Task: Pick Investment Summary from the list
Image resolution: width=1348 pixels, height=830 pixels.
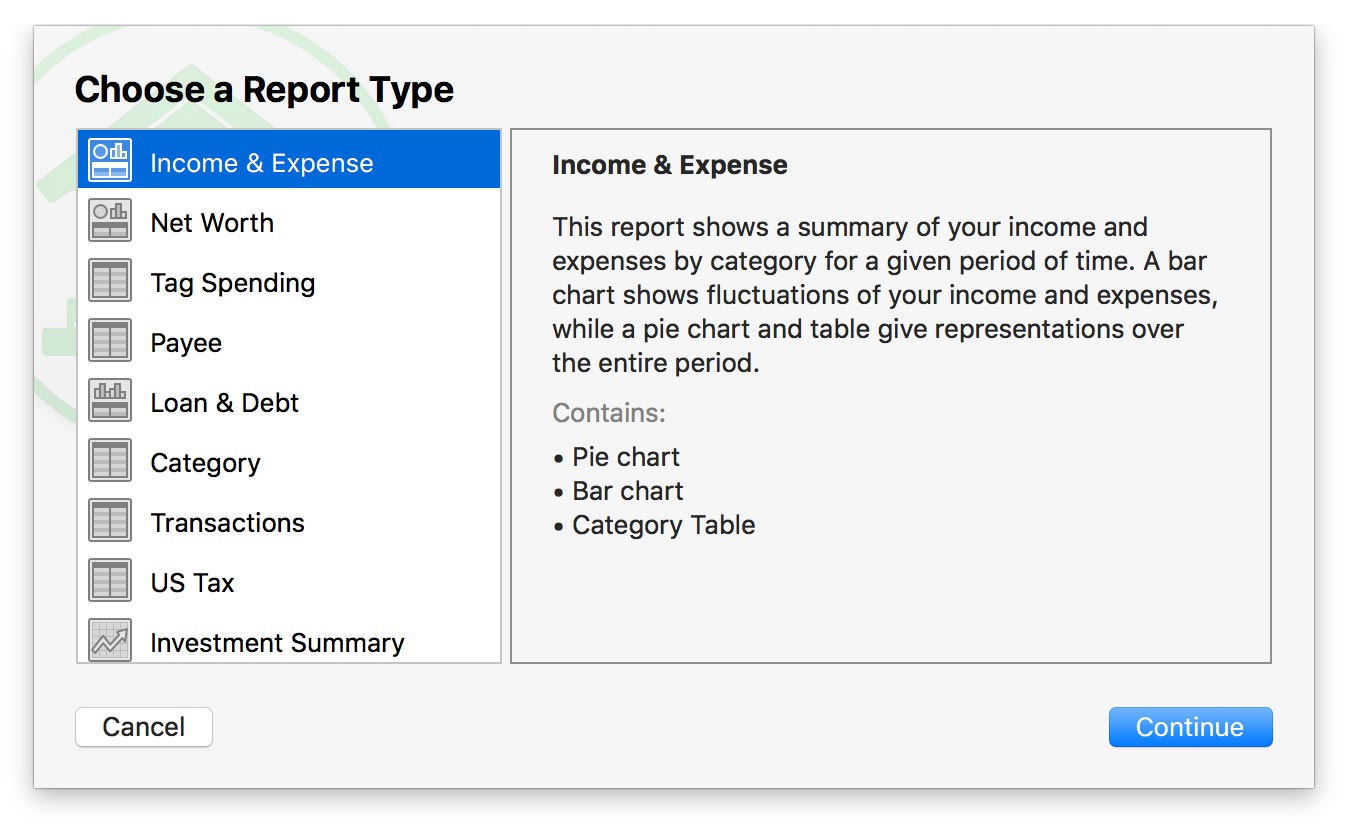Action: (x=277, y=642)
